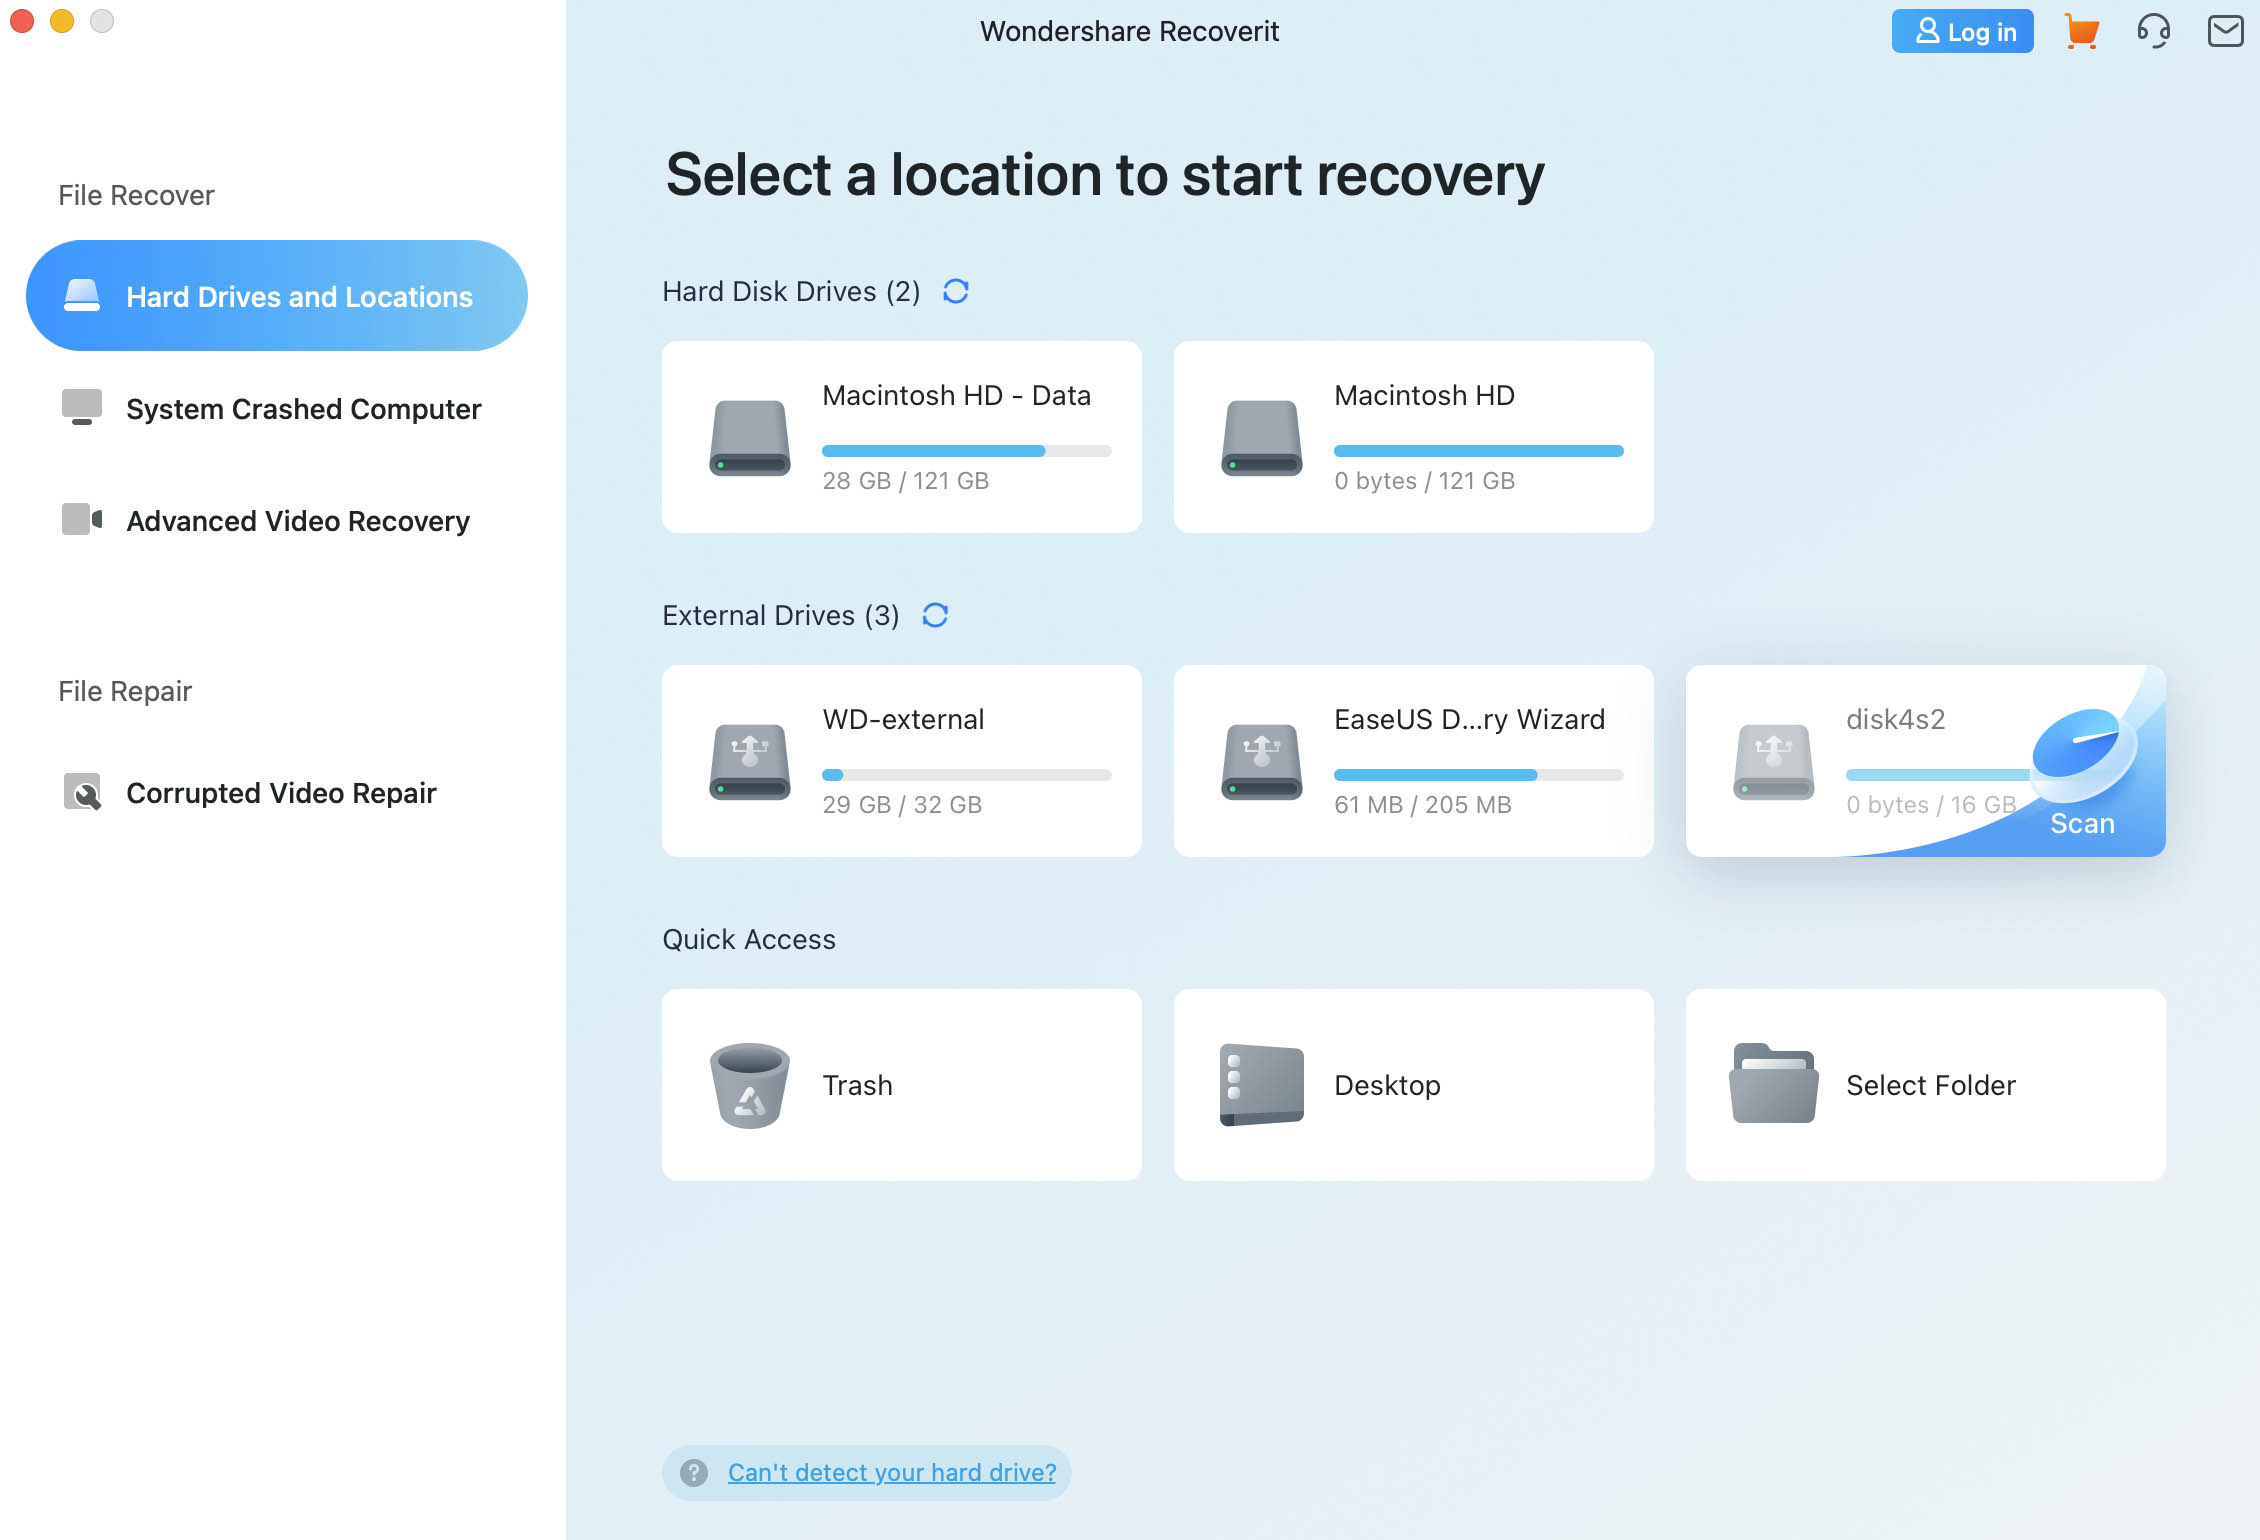Click the disk4s2 USB drive icon
This screenshot has width=2260, height=1540.
tap(1774, 762)
